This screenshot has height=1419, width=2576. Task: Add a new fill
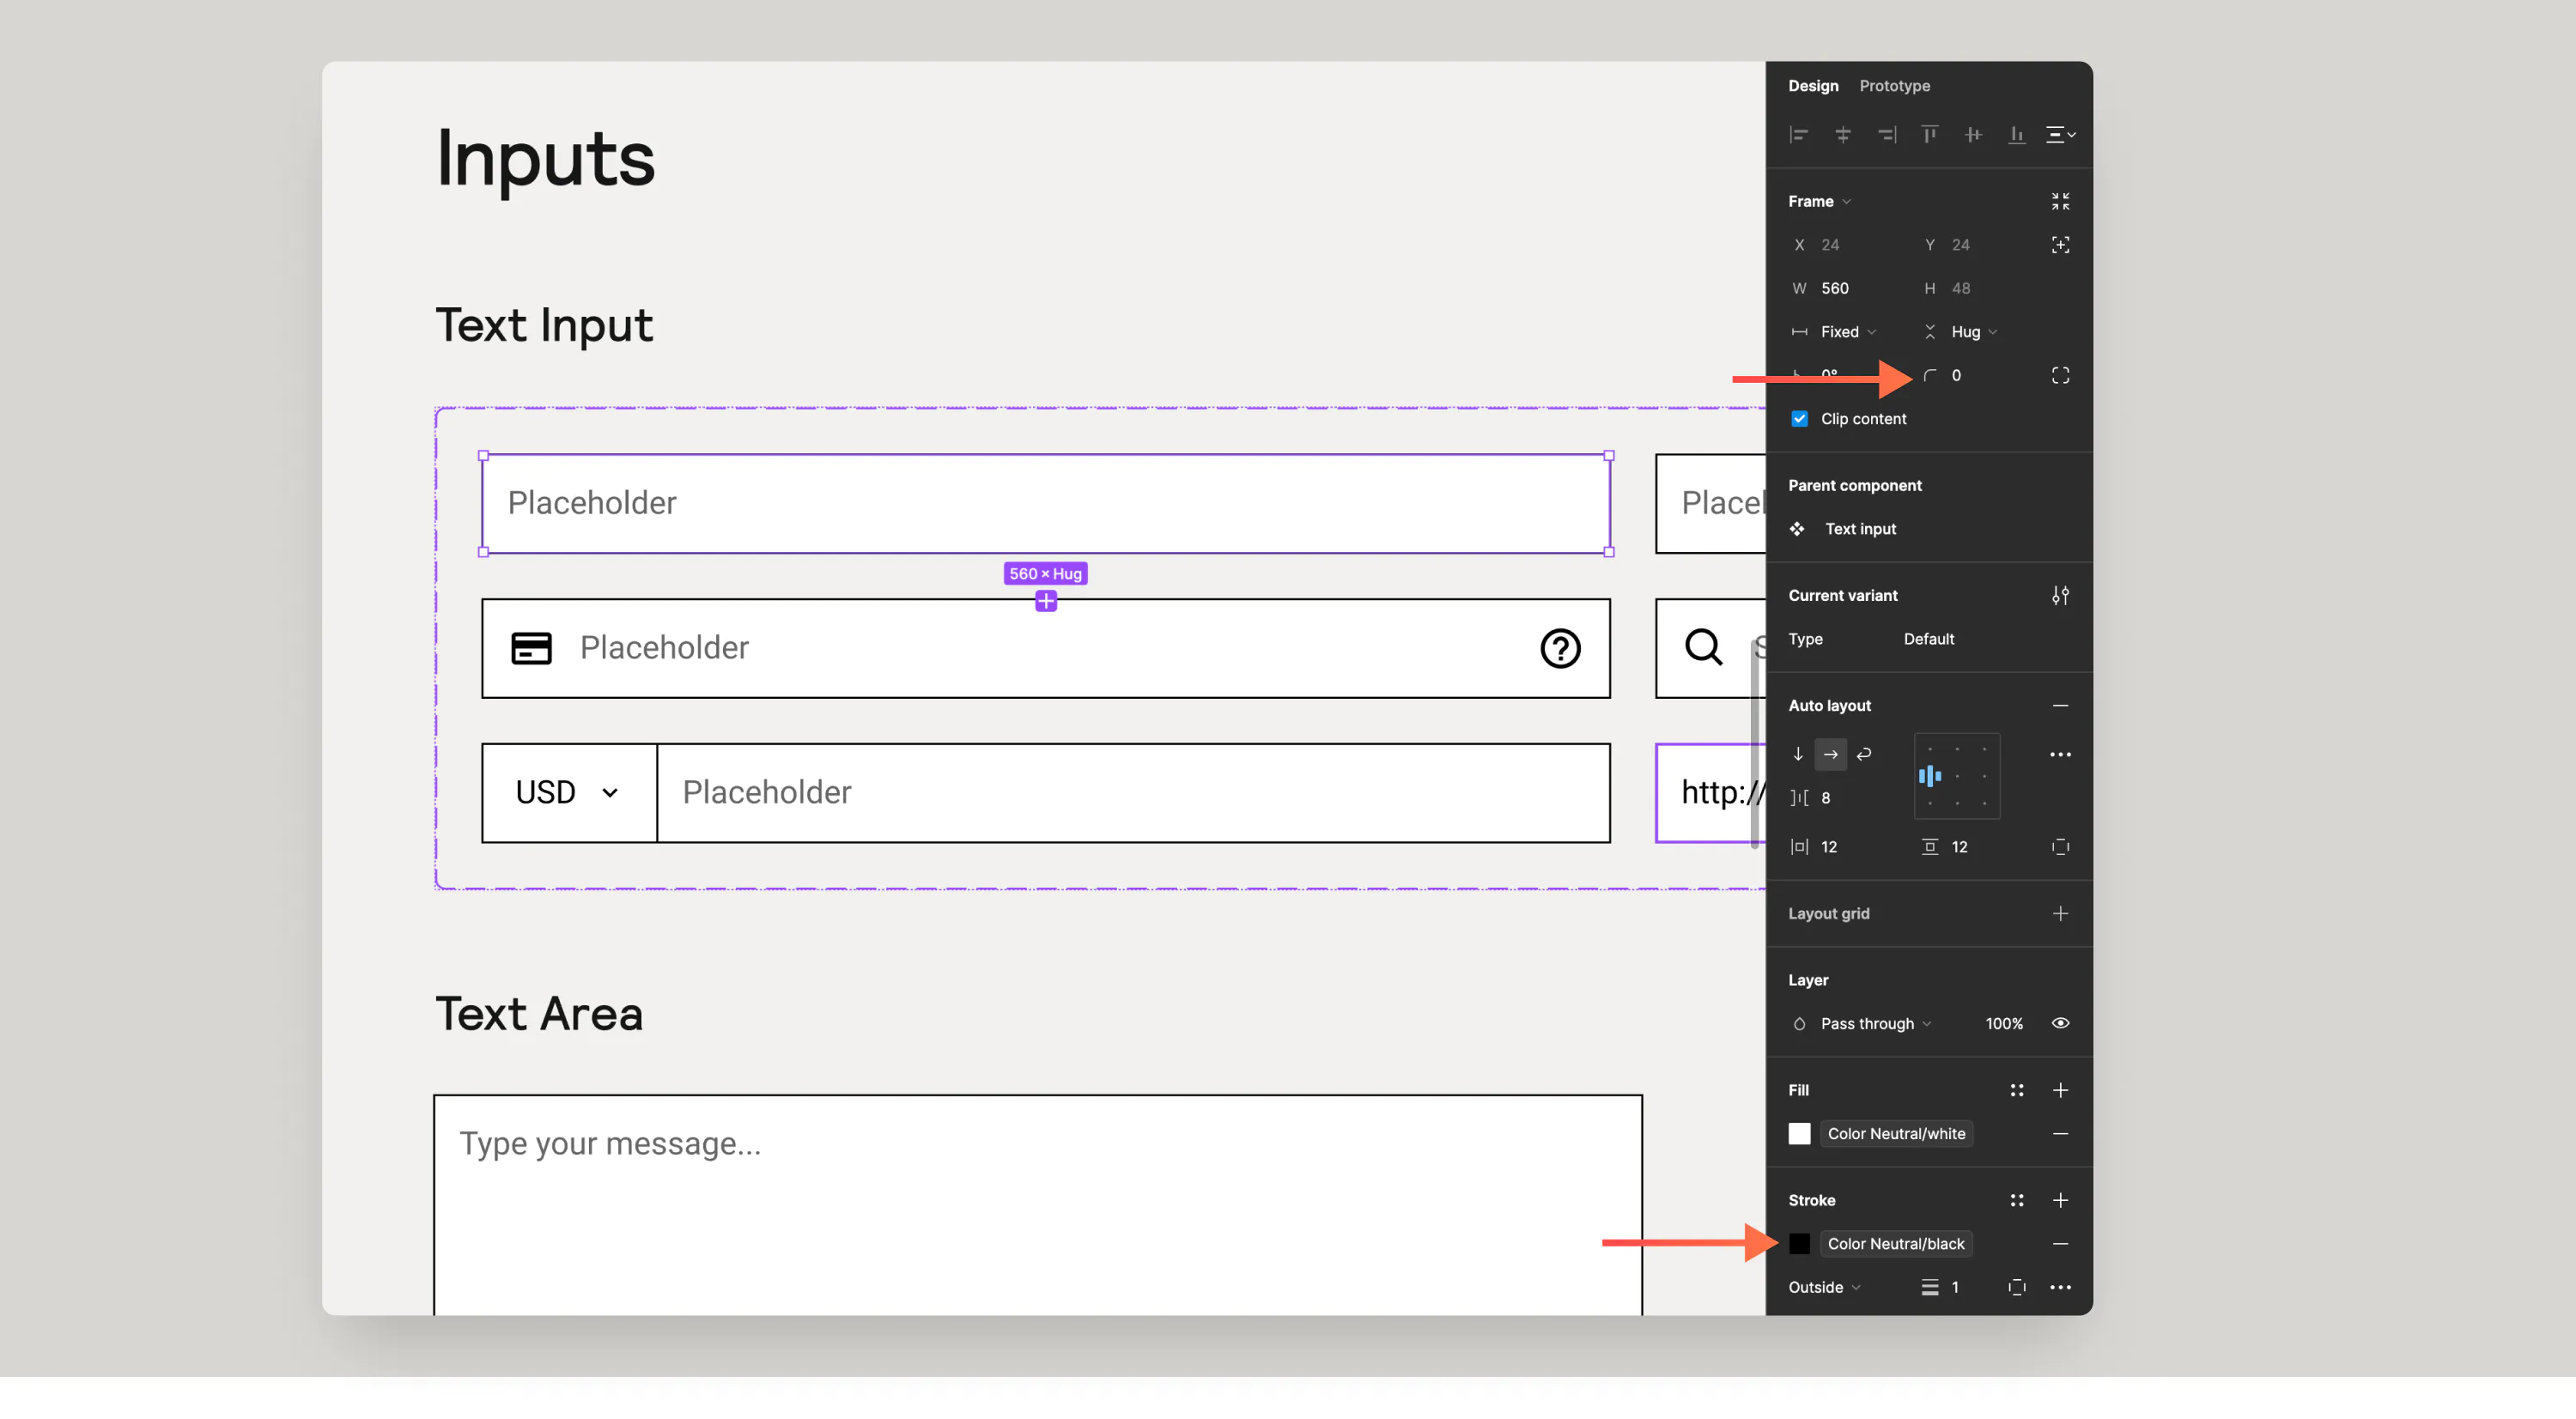[2060, 1090]
